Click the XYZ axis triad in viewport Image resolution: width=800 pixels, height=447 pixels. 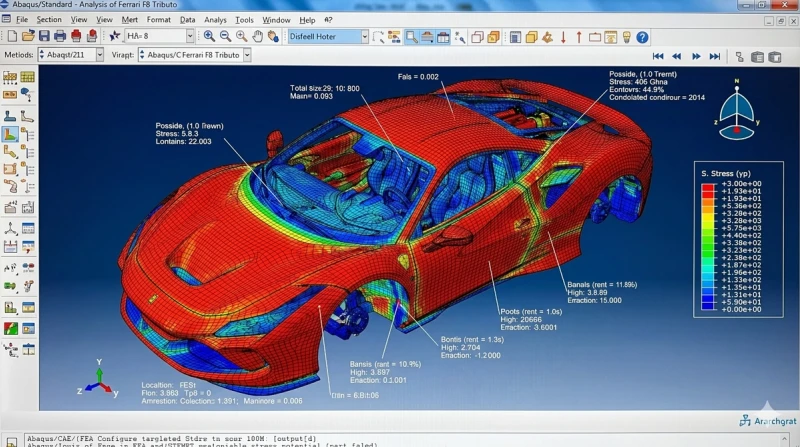(99, 379)
